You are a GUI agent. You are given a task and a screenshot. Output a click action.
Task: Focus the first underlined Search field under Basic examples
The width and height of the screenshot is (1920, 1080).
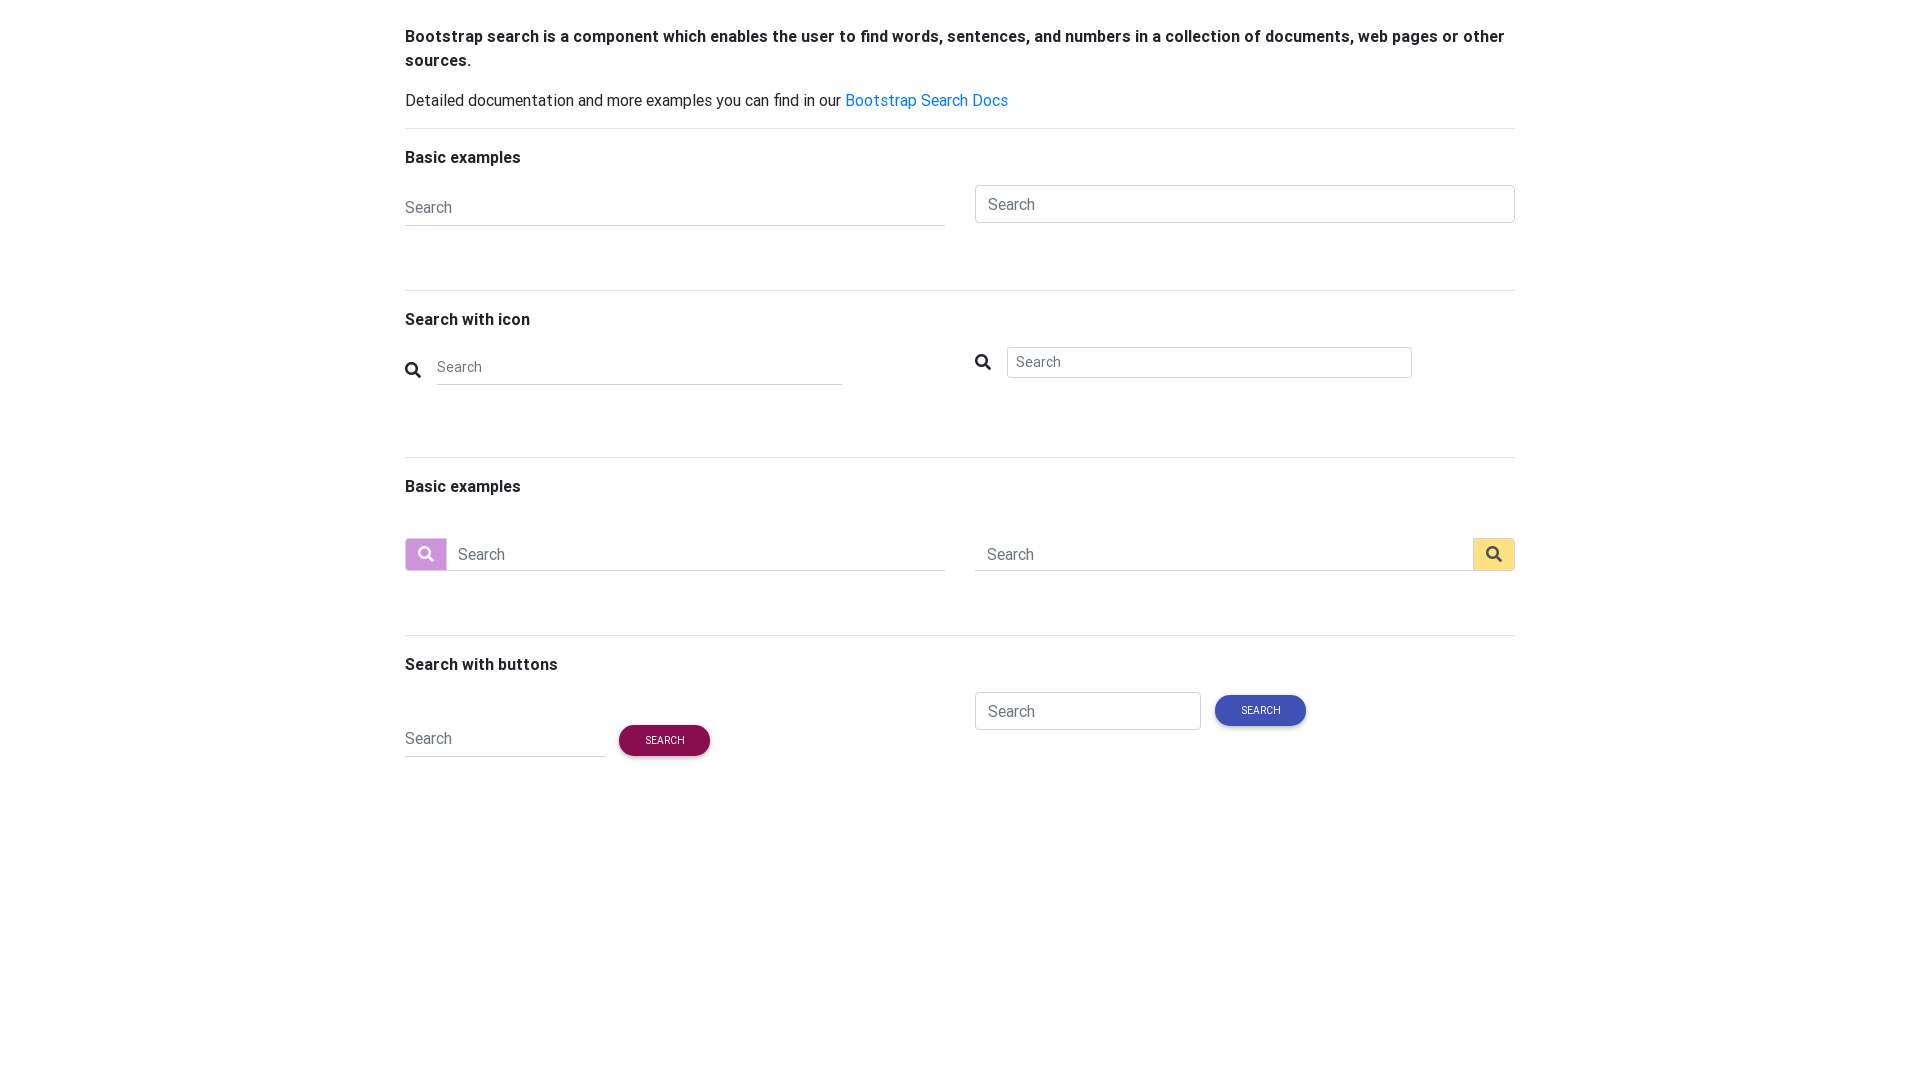click(674, 208)
